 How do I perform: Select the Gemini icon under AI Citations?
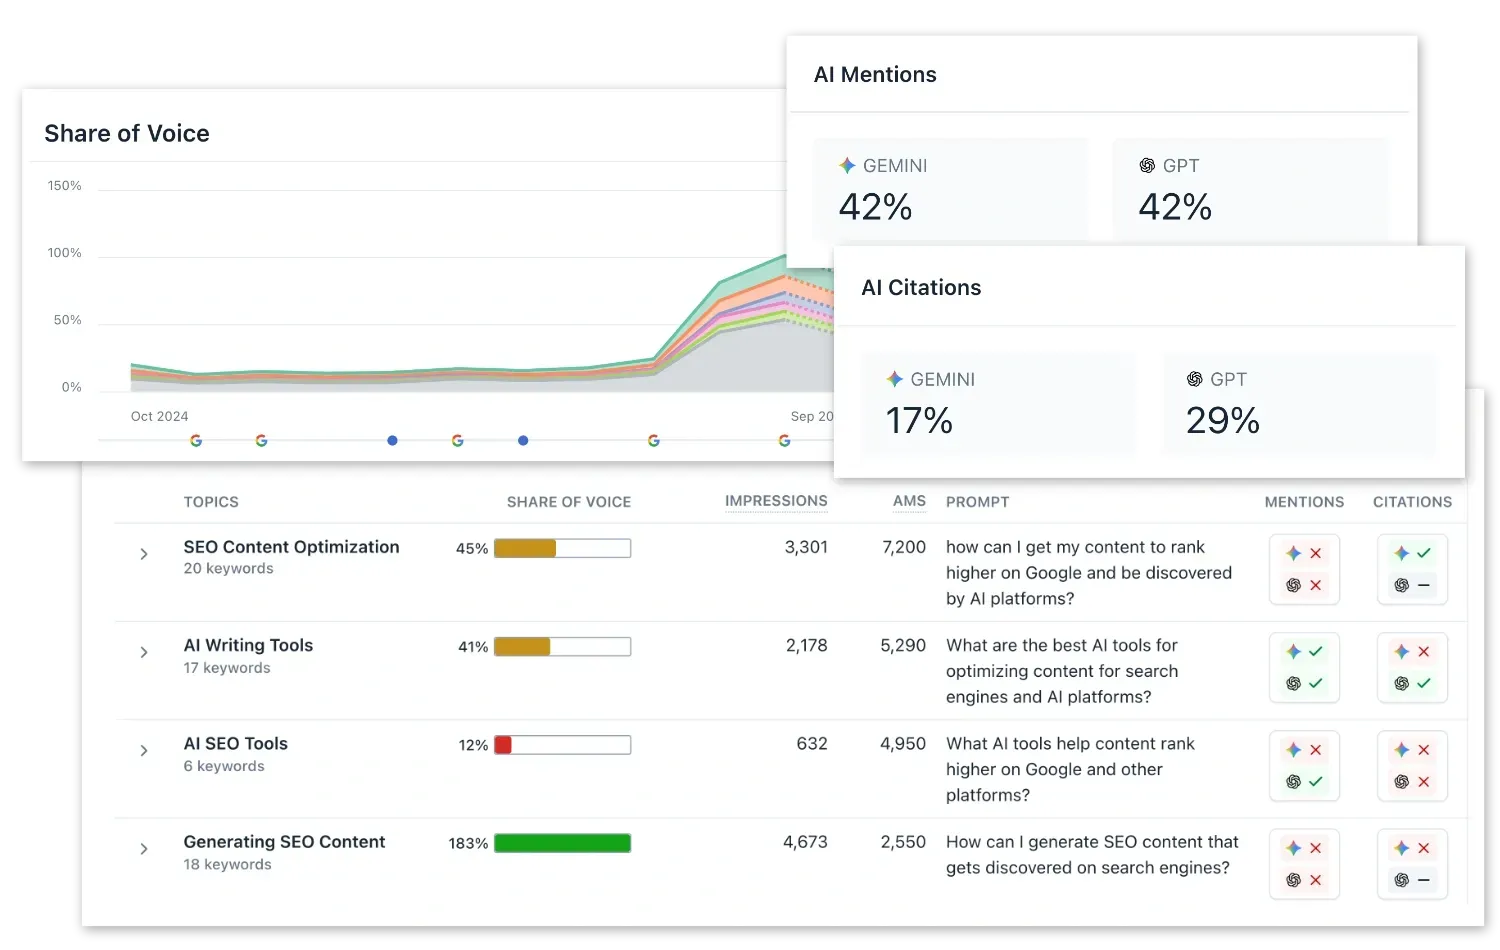(892, 379)
